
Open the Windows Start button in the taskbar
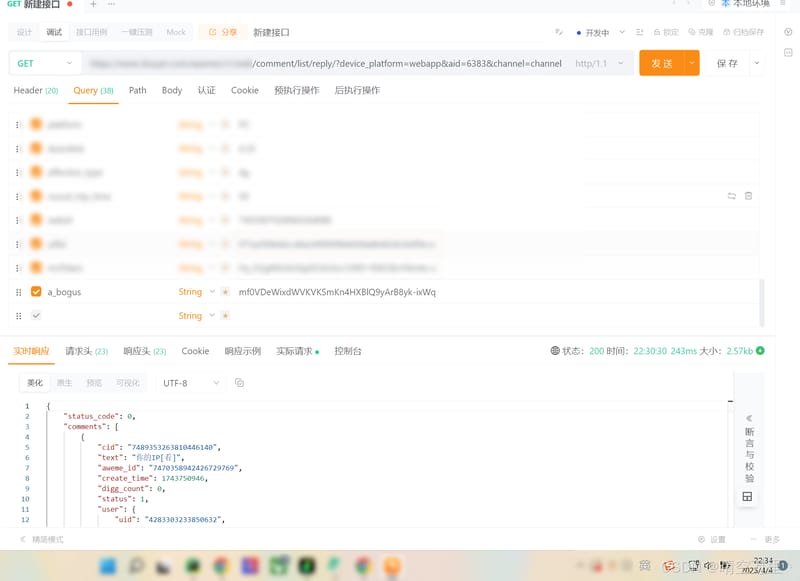click(108, 566)
